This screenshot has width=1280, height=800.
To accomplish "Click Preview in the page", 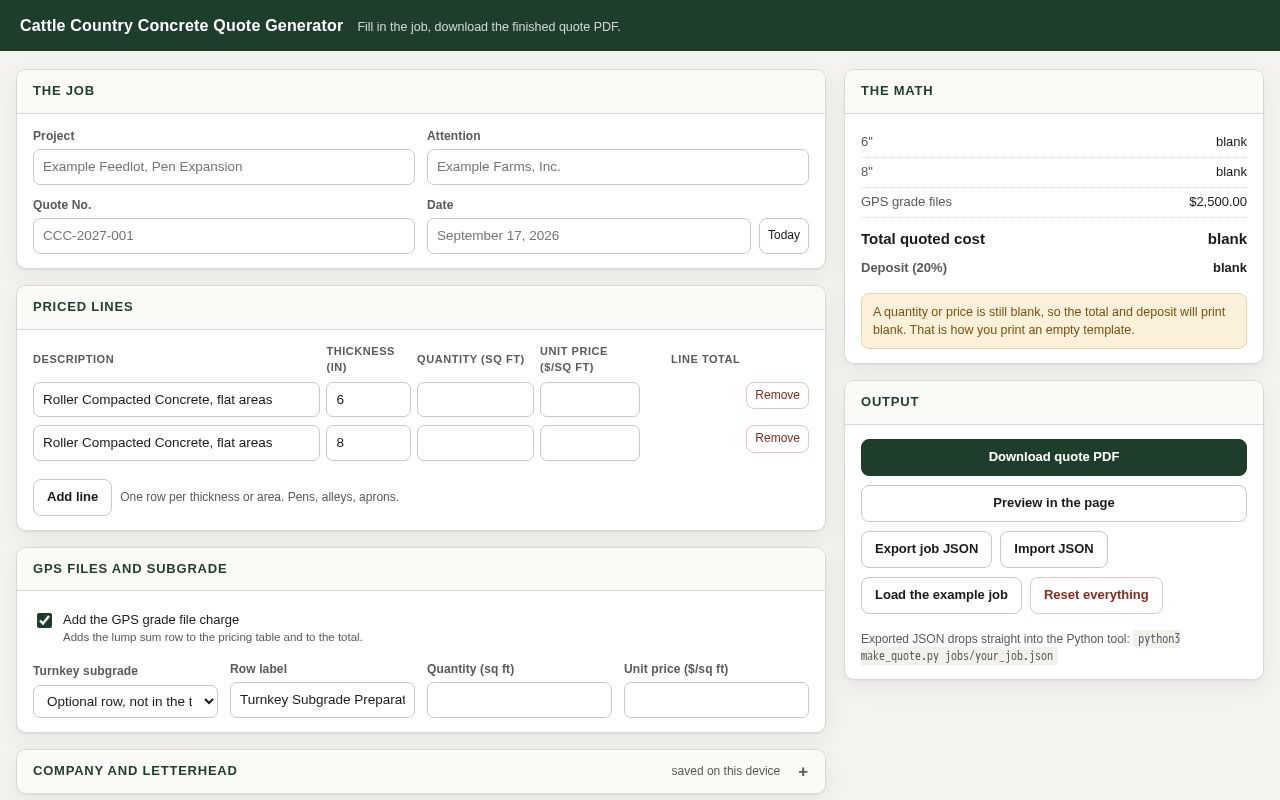I will tap(1054, 503).
